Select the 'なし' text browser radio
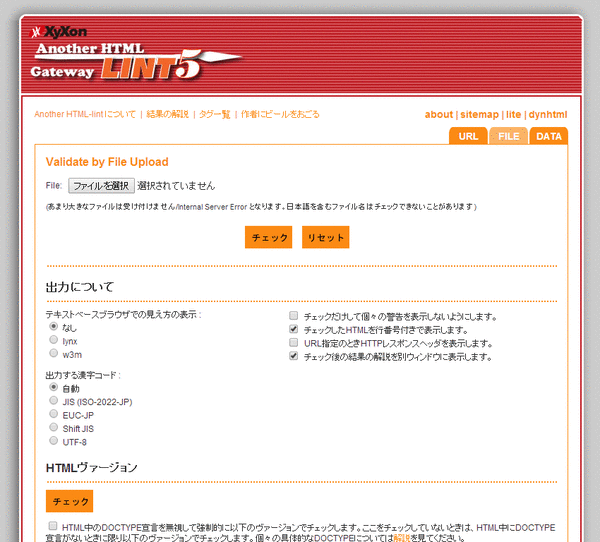The image size is (600, 542). click(x=54, y=327)
